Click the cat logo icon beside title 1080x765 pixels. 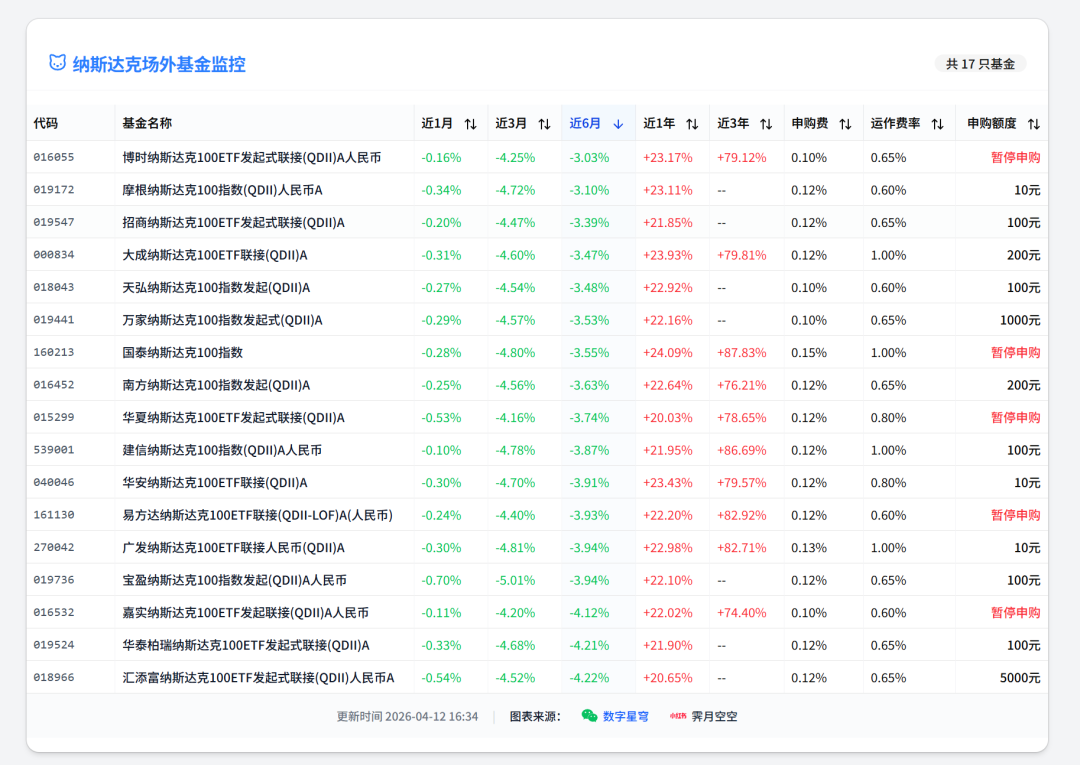[x=58, y=63]
